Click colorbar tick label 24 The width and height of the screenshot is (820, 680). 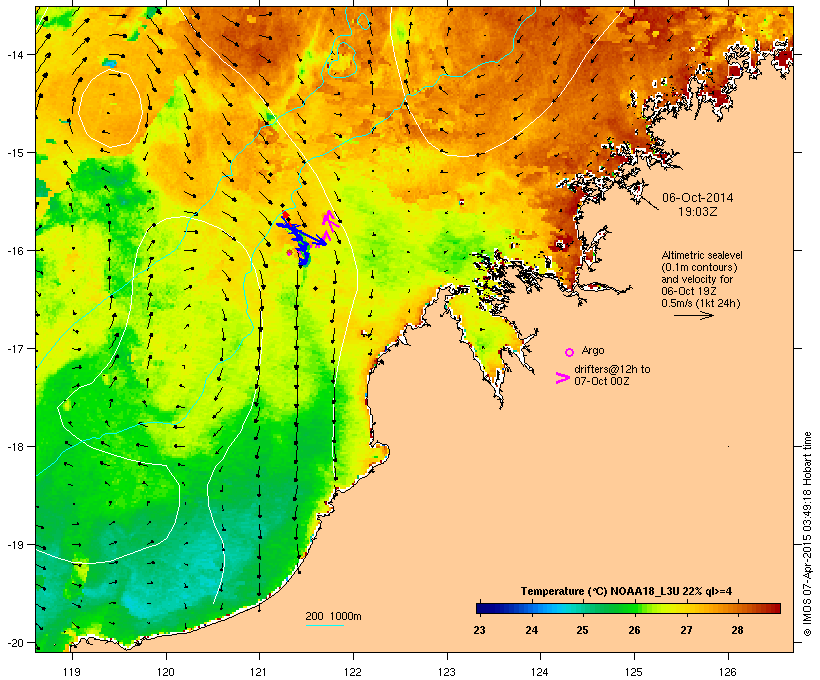point(531,630)
